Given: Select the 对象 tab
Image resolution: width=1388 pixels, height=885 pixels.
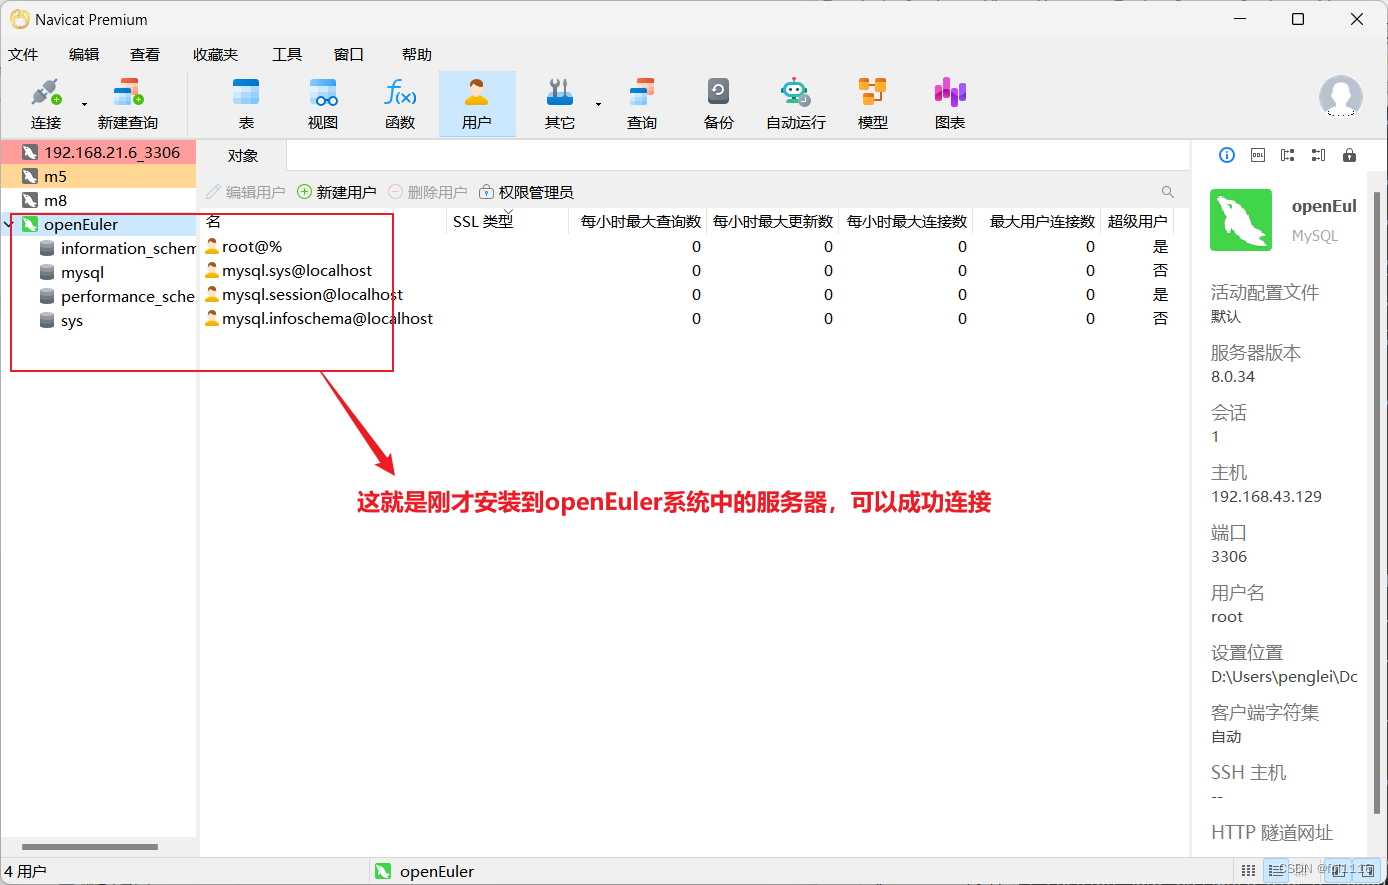Looking at the screenshot, I should 243,156.
